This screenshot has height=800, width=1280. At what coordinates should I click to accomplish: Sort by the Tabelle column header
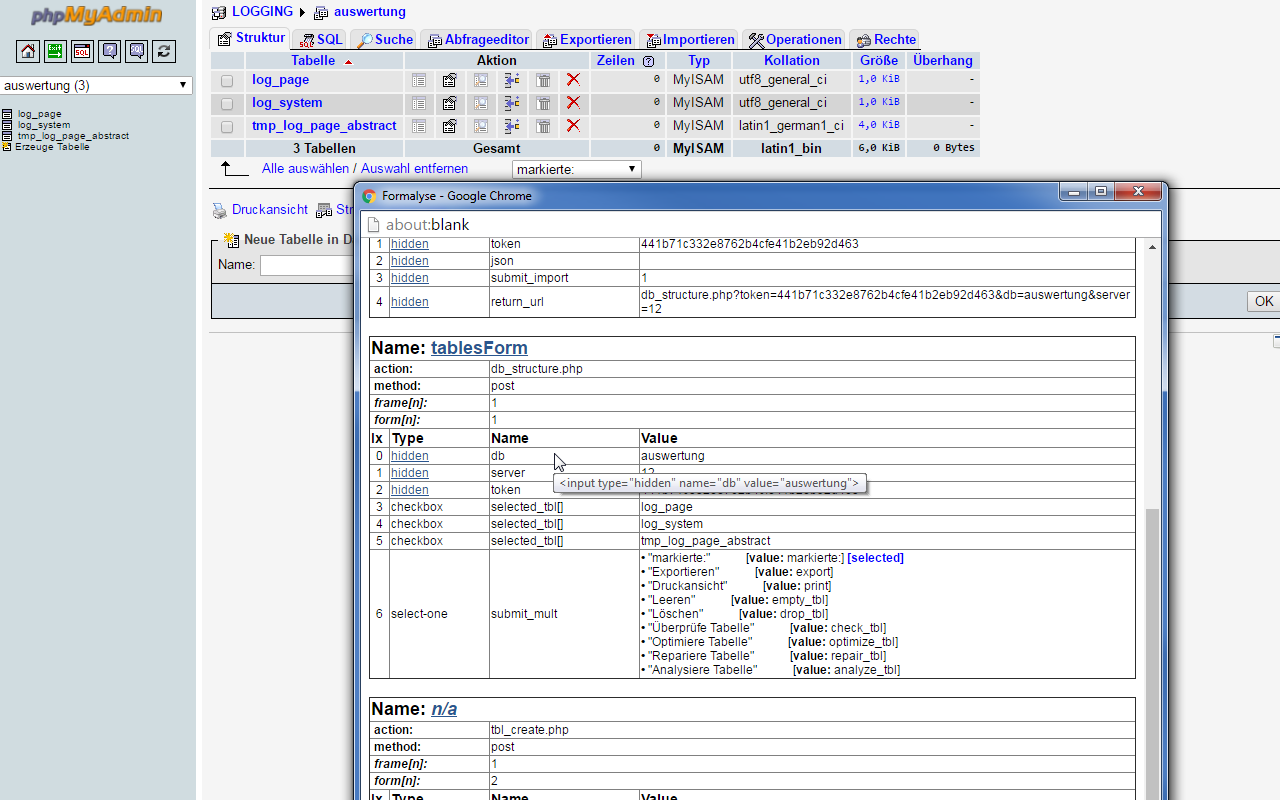(313, 61)
